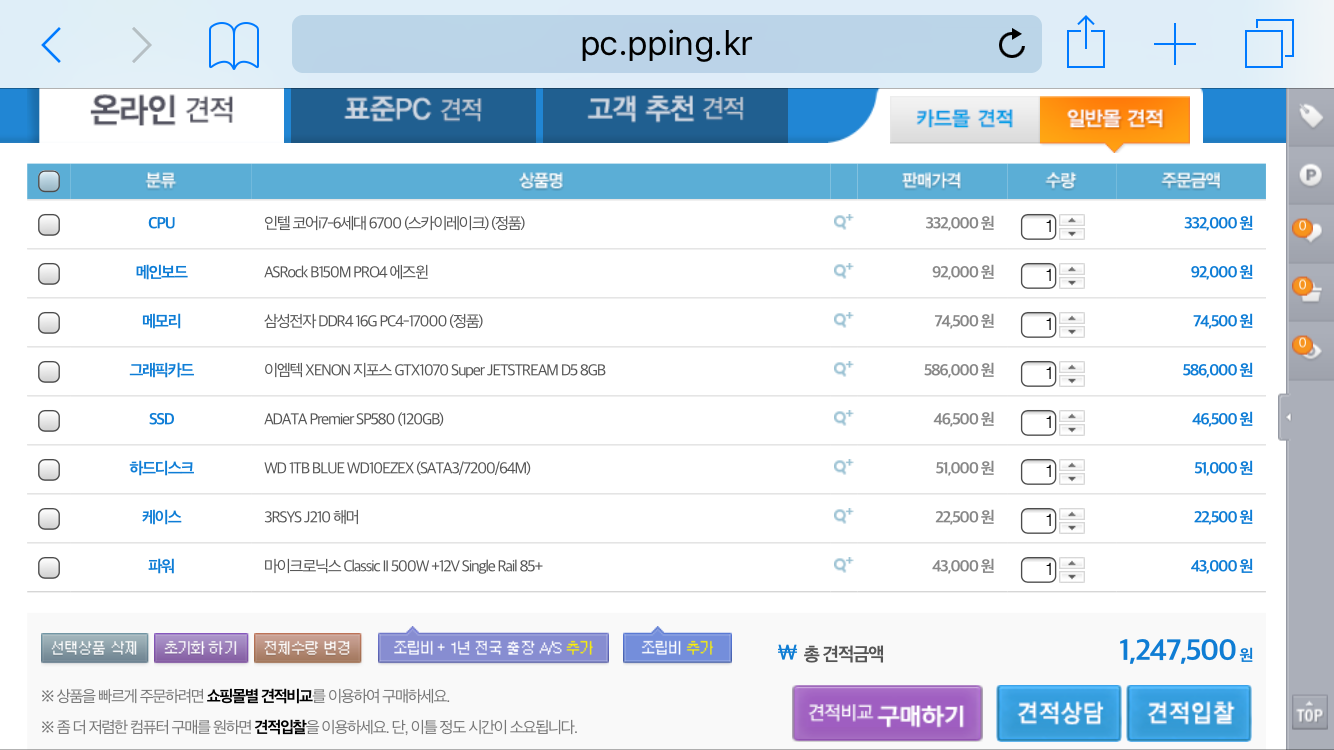Click the 케이스 quantity input field
Viewport: 1334px width, 750px height.
(x=1038, y=520)
